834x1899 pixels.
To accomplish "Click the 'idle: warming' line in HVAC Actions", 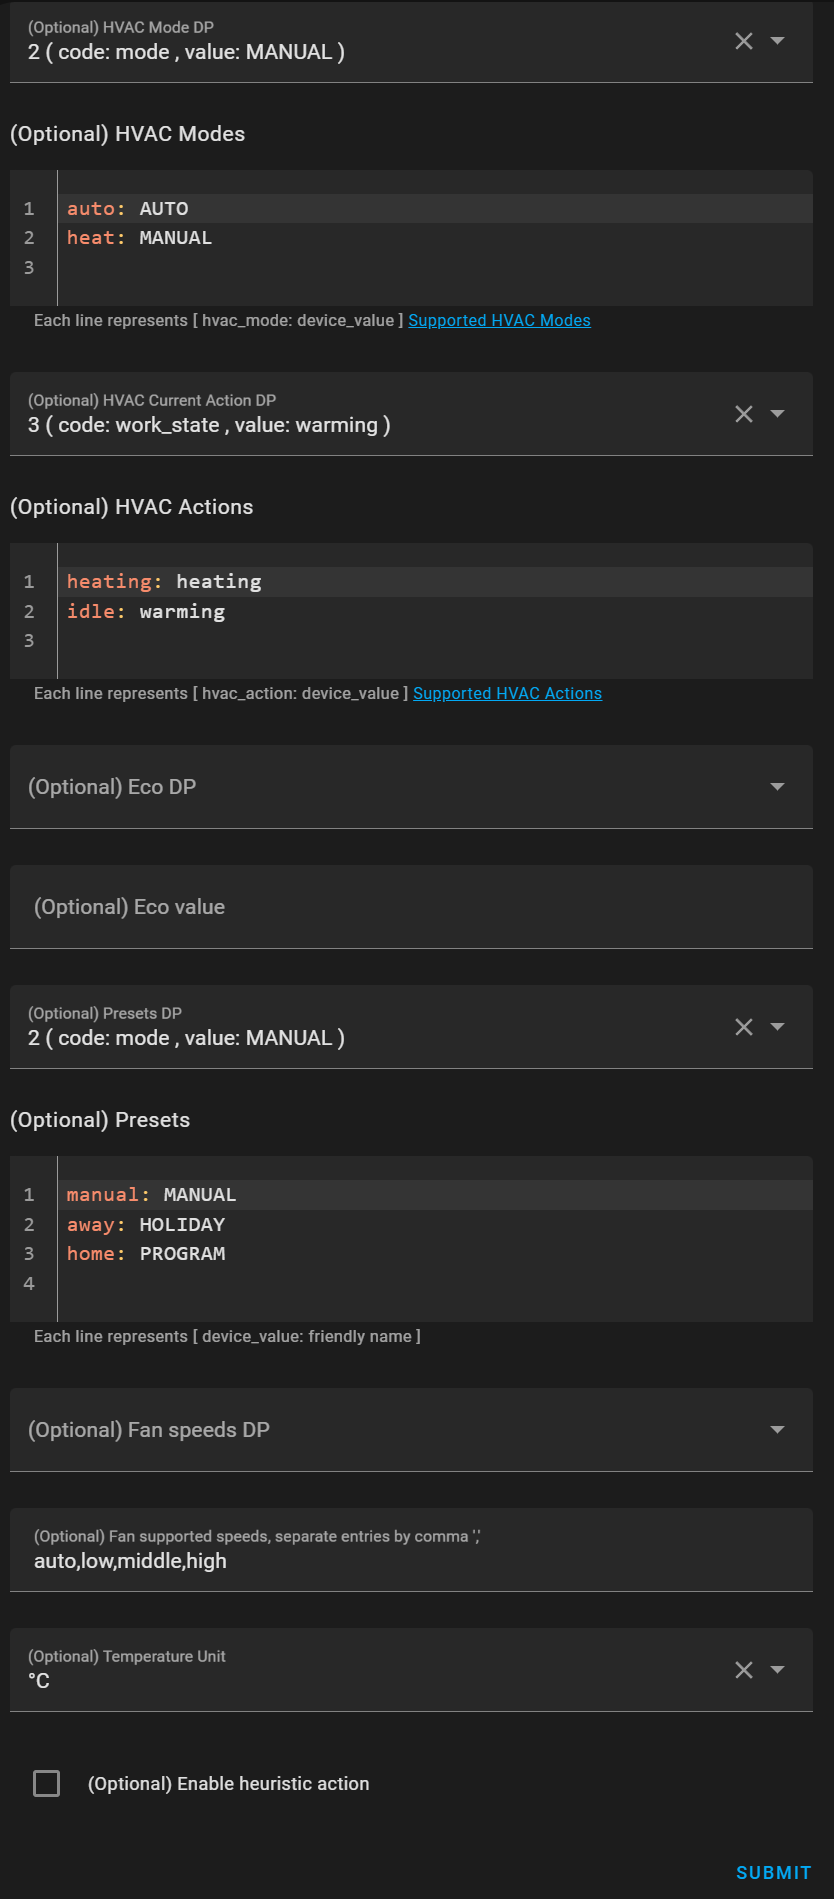I will pyautogui.click(x=146, y=612).
